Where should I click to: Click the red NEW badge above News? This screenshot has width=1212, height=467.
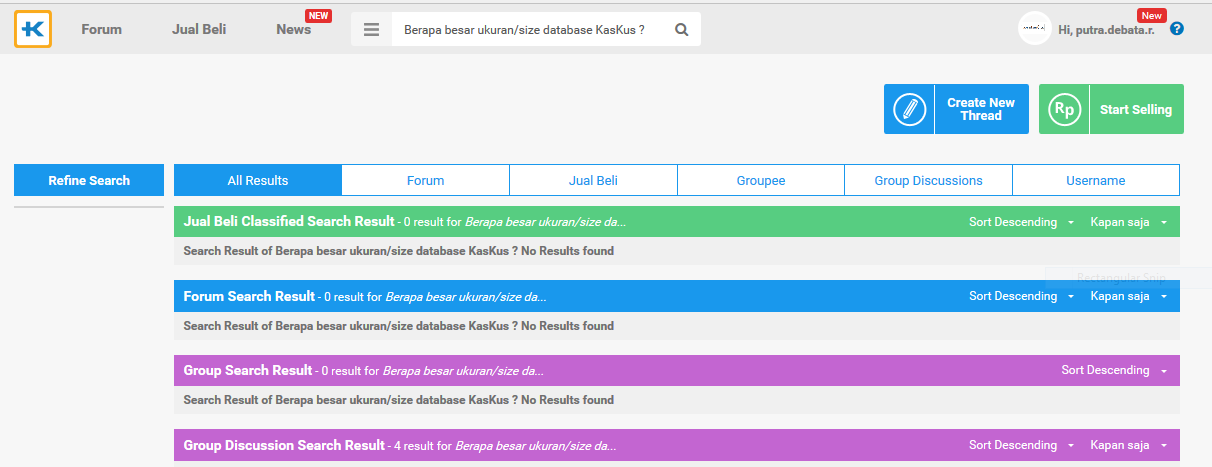click(x=318, y=15)
